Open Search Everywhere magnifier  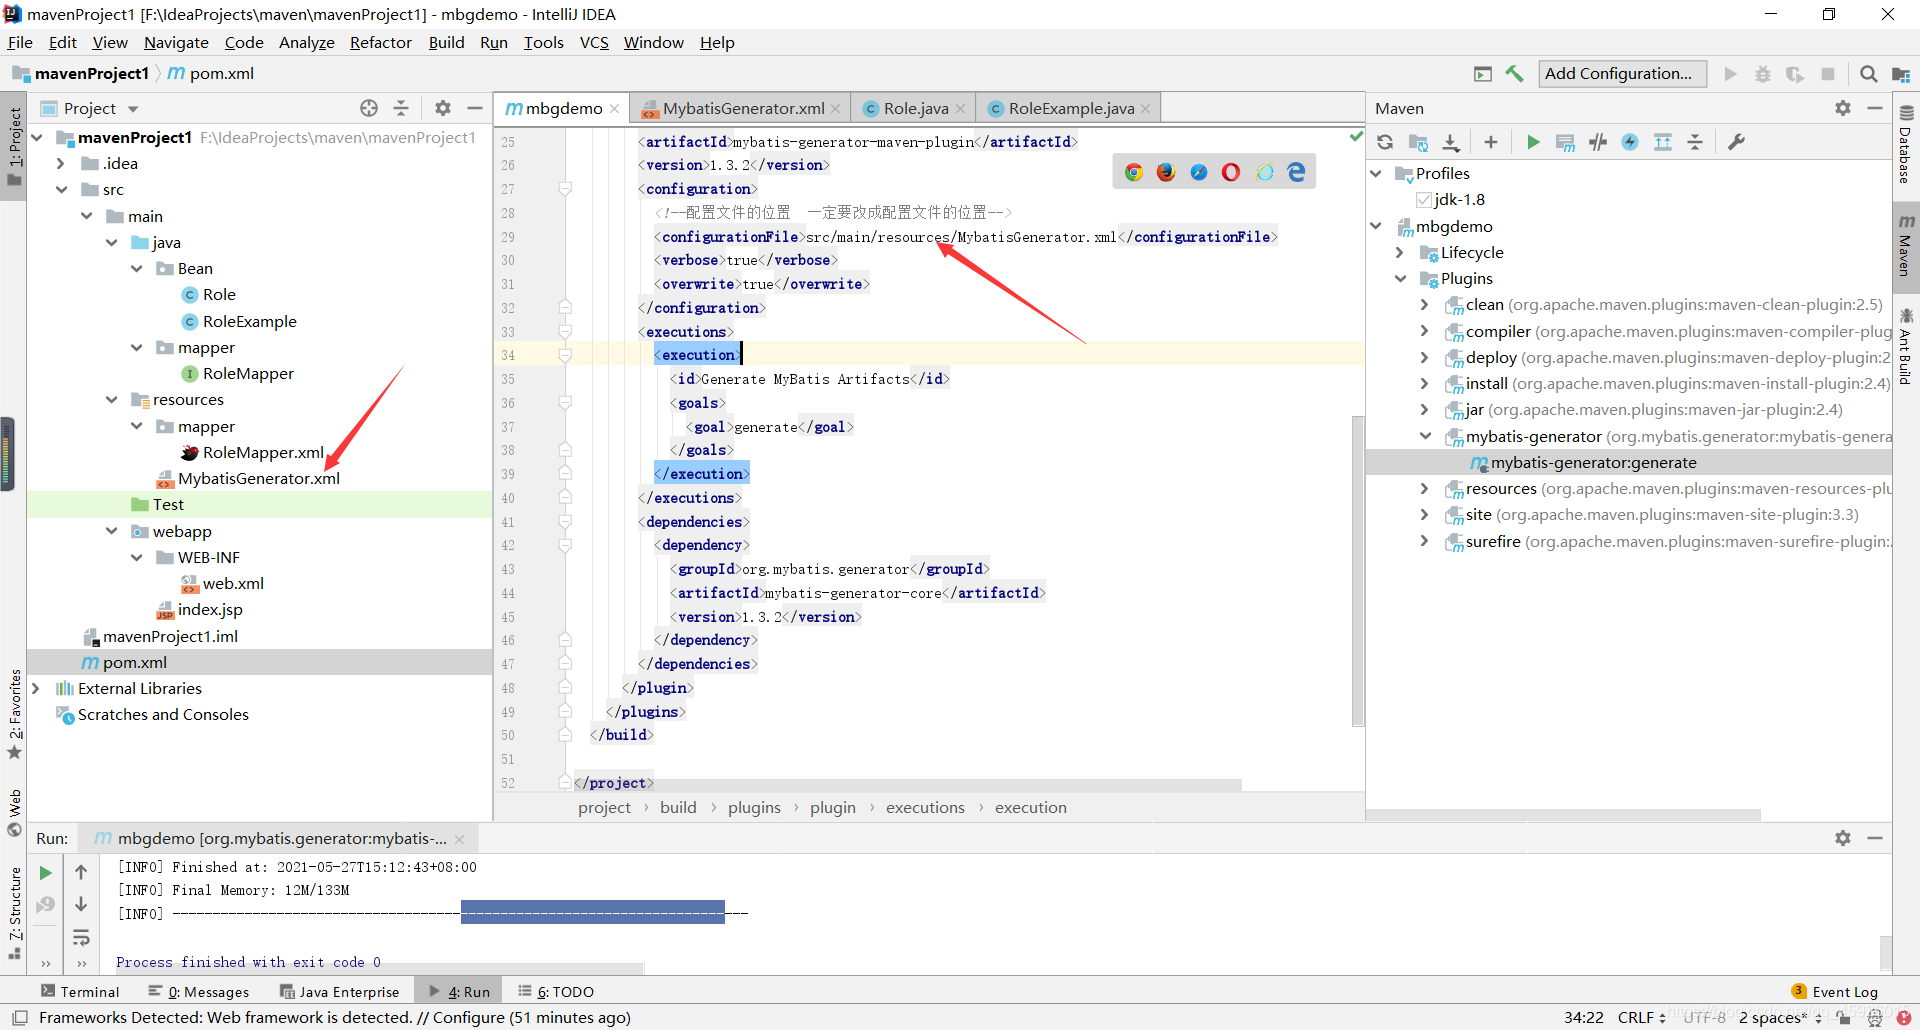[x=1868, y=73]
